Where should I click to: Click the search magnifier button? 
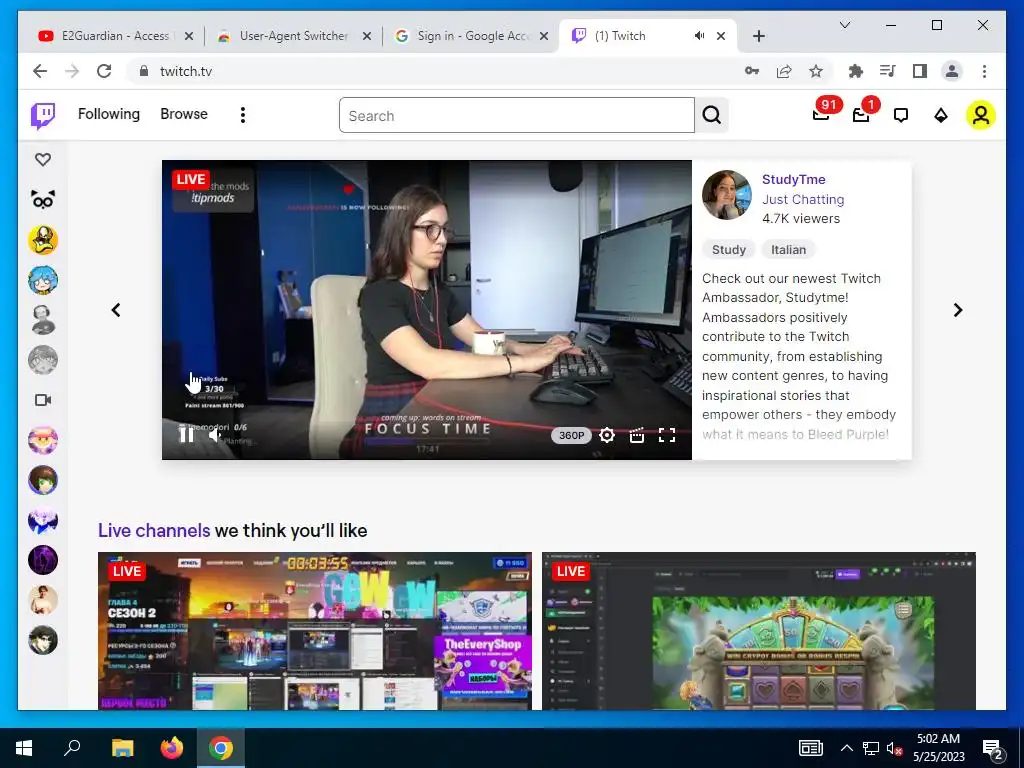point(712,116)
